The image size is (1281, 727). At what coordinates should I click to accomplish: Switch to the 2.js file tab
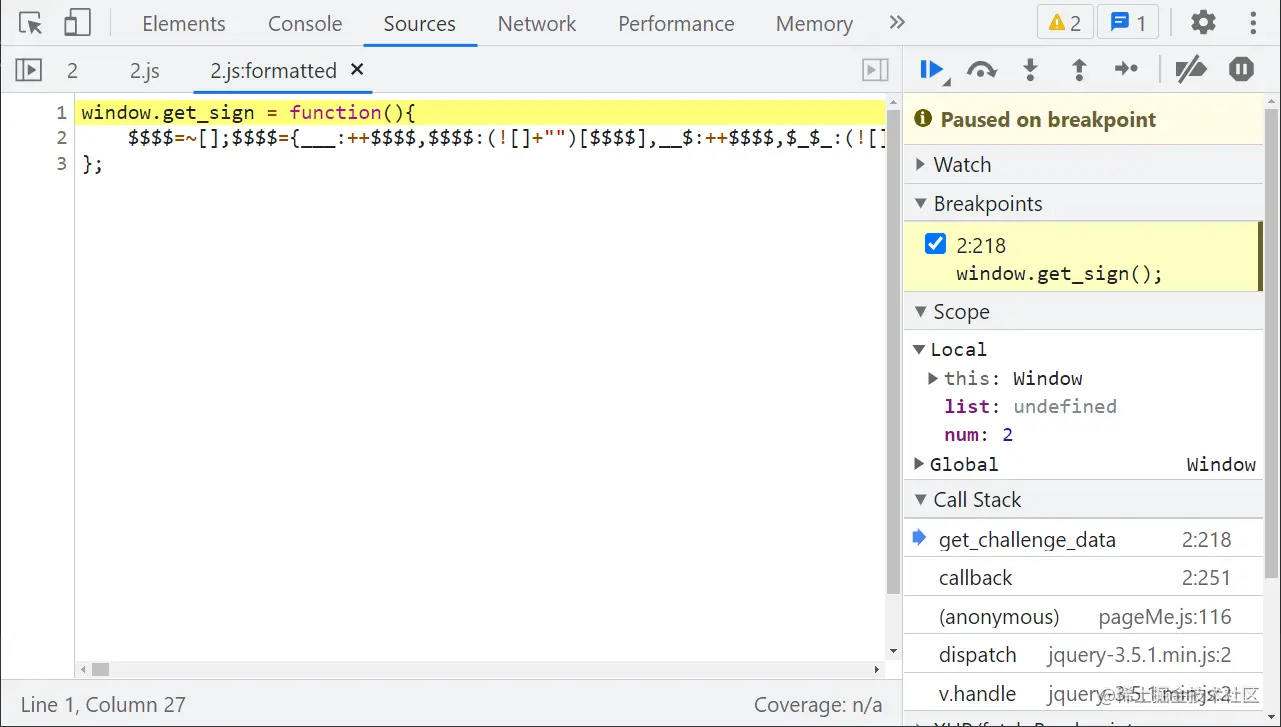tap(145, 71)
